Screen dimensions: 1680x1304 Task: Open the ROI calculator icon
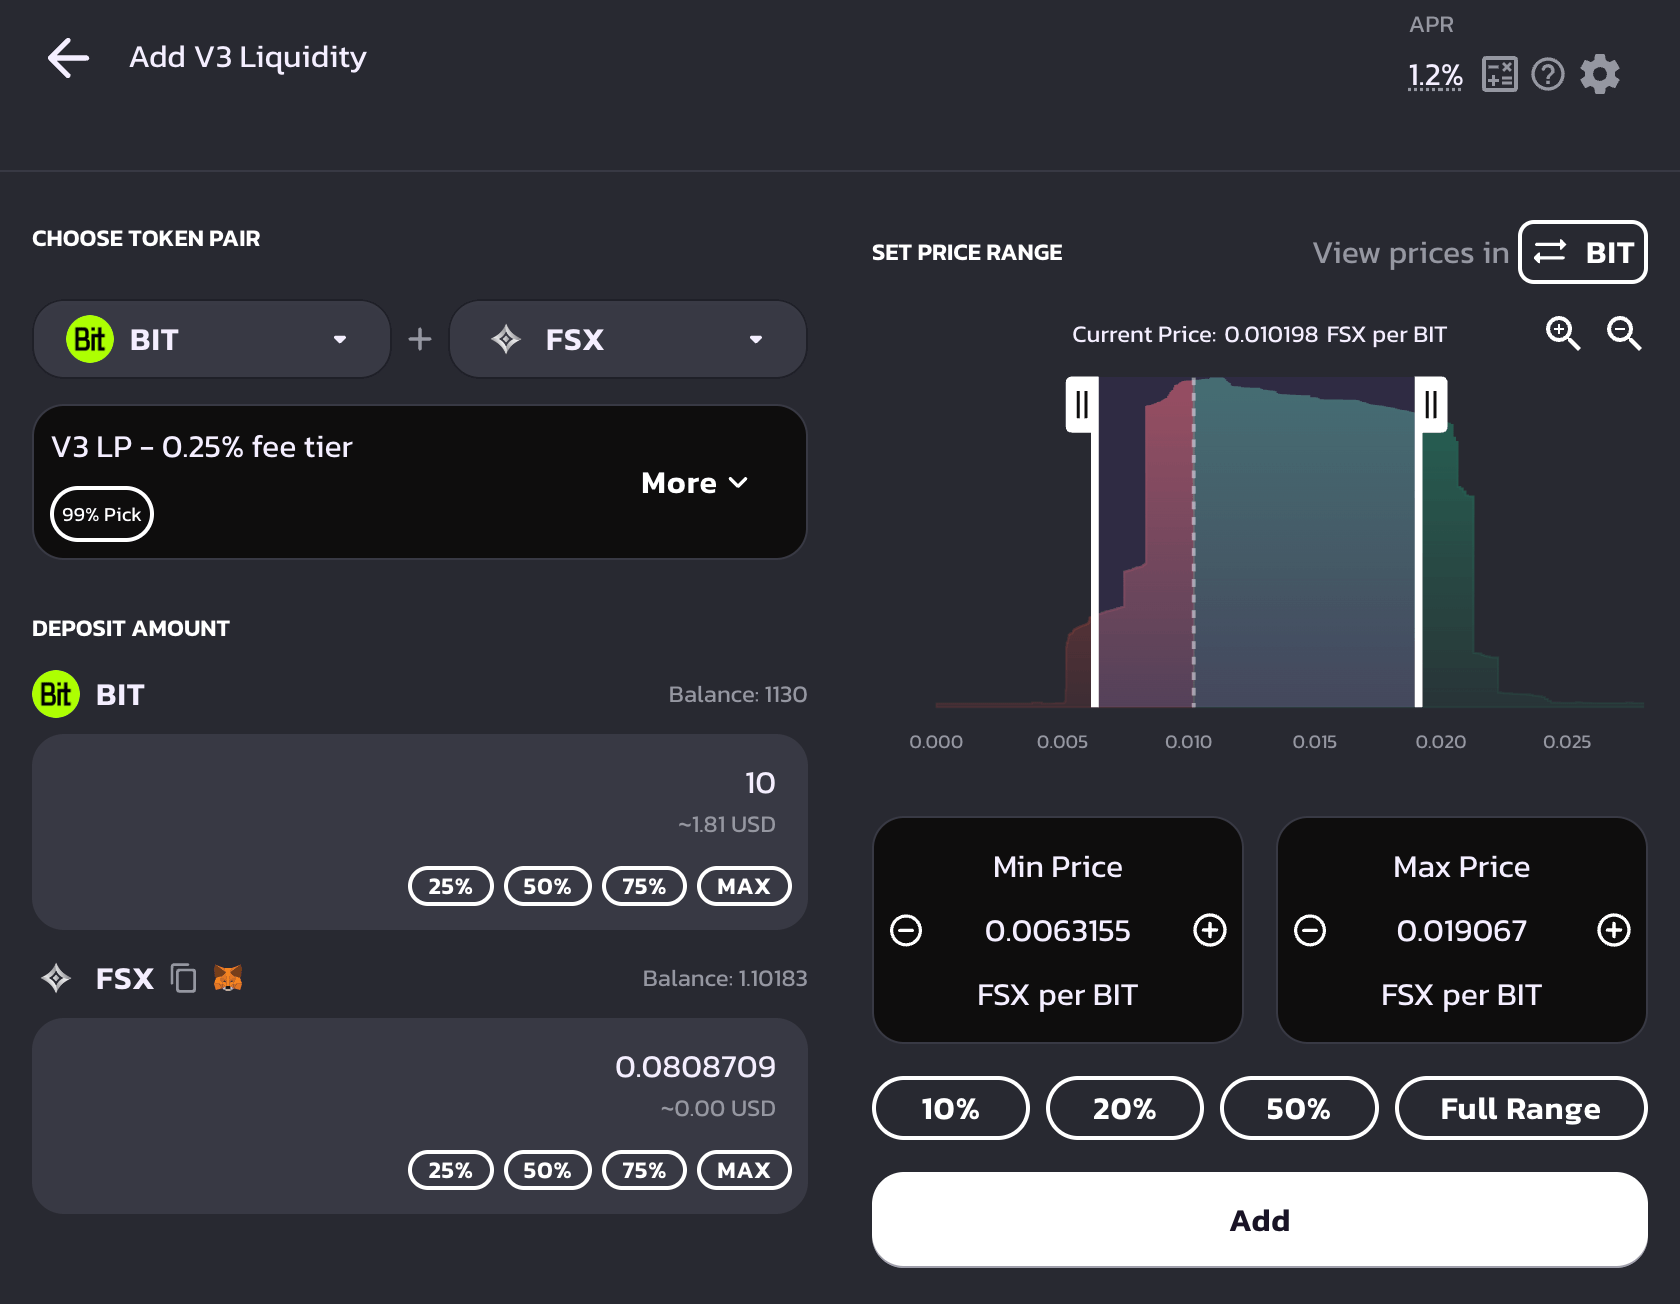(x=1499, y=75)
